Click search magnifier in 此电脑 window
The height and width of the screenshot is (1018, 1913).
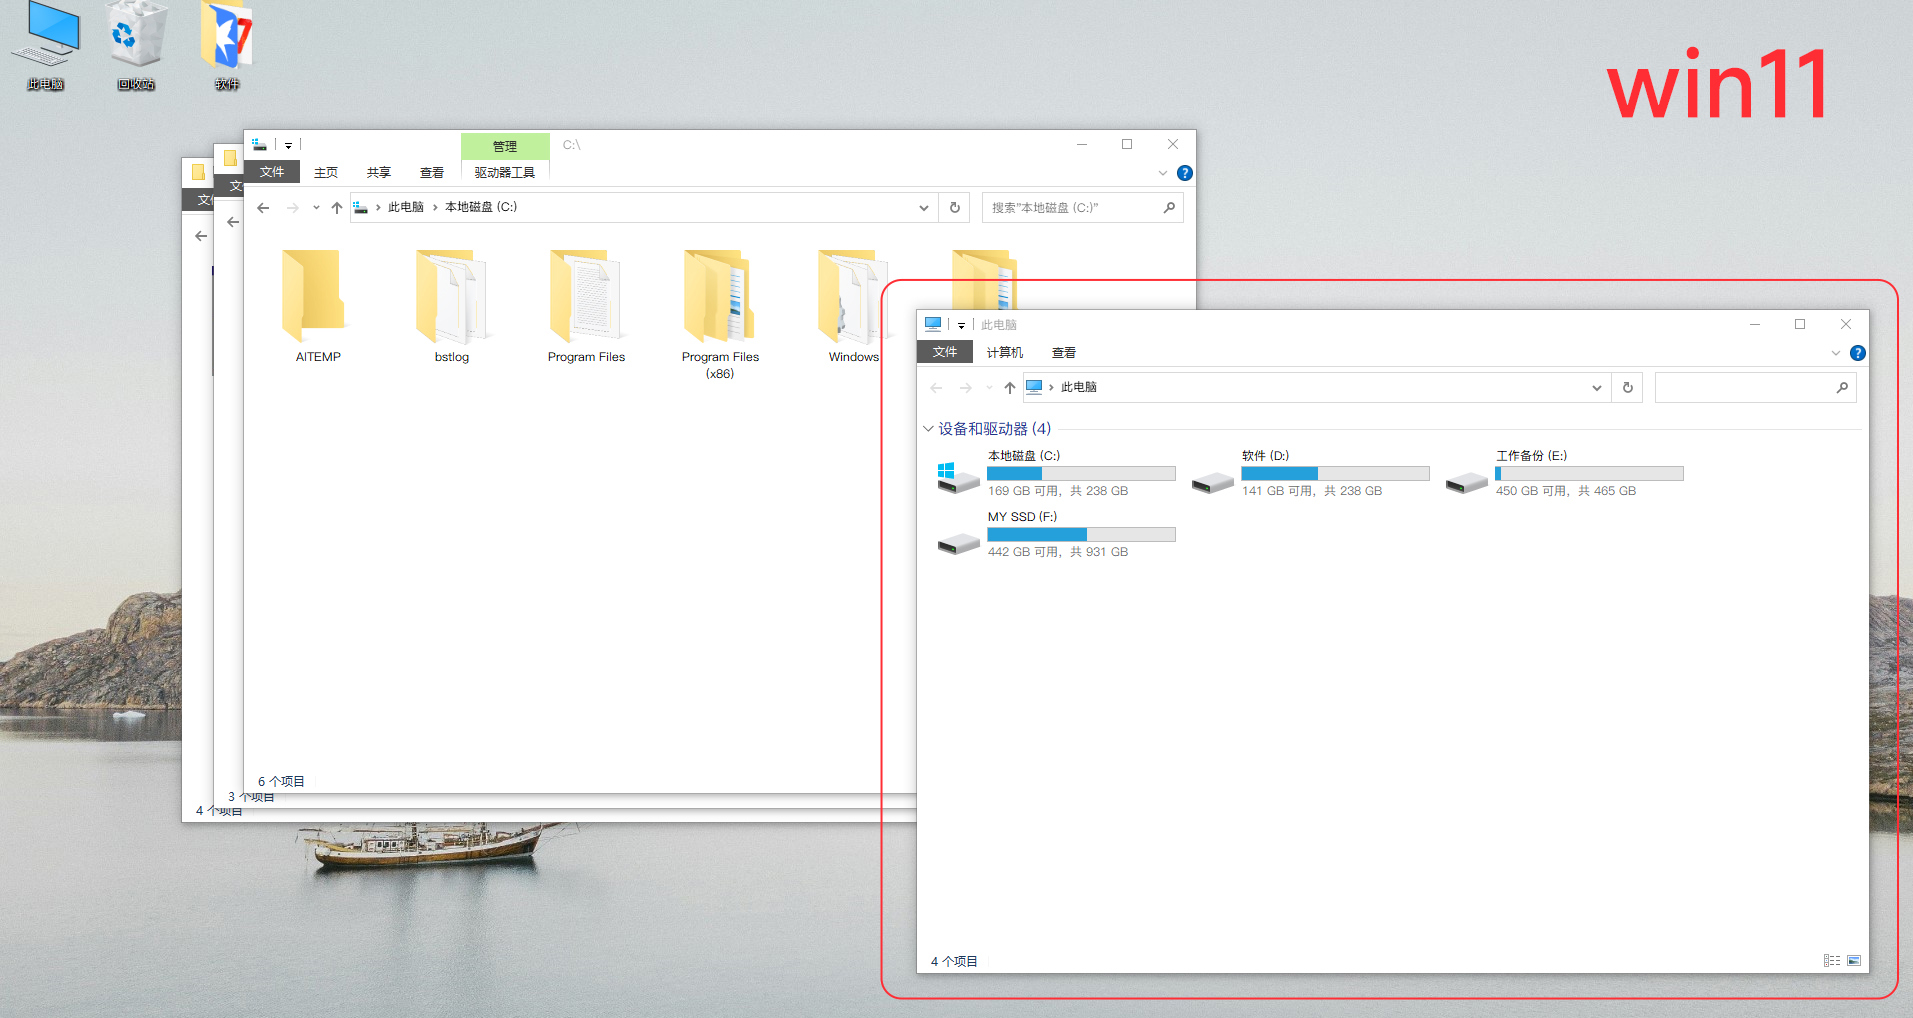(1842, 388)
